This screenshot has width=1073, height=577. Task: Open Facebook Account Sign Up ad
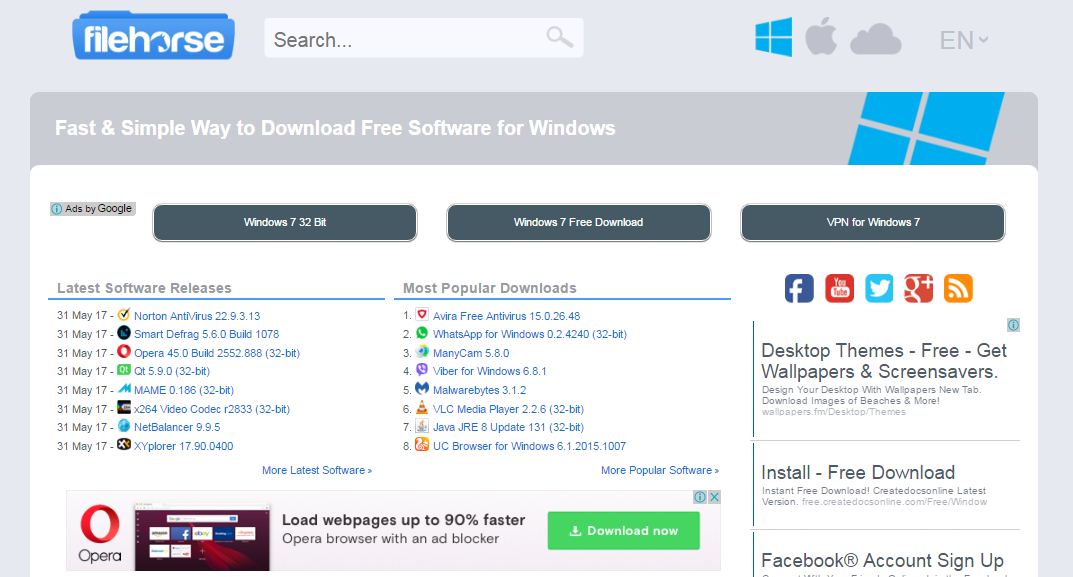[882, 561]
